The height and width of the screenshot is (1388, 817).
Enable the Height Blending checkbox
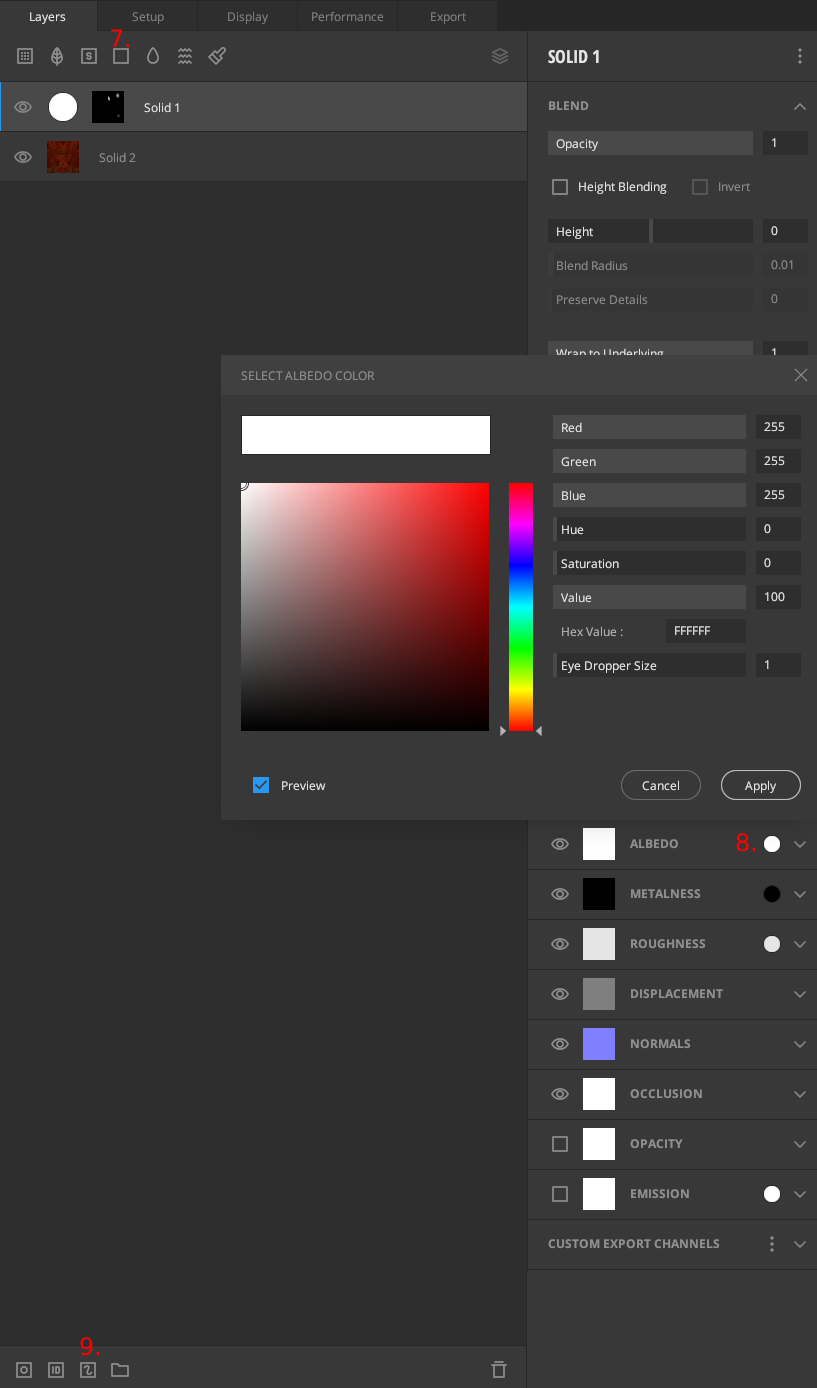(560, 187)
